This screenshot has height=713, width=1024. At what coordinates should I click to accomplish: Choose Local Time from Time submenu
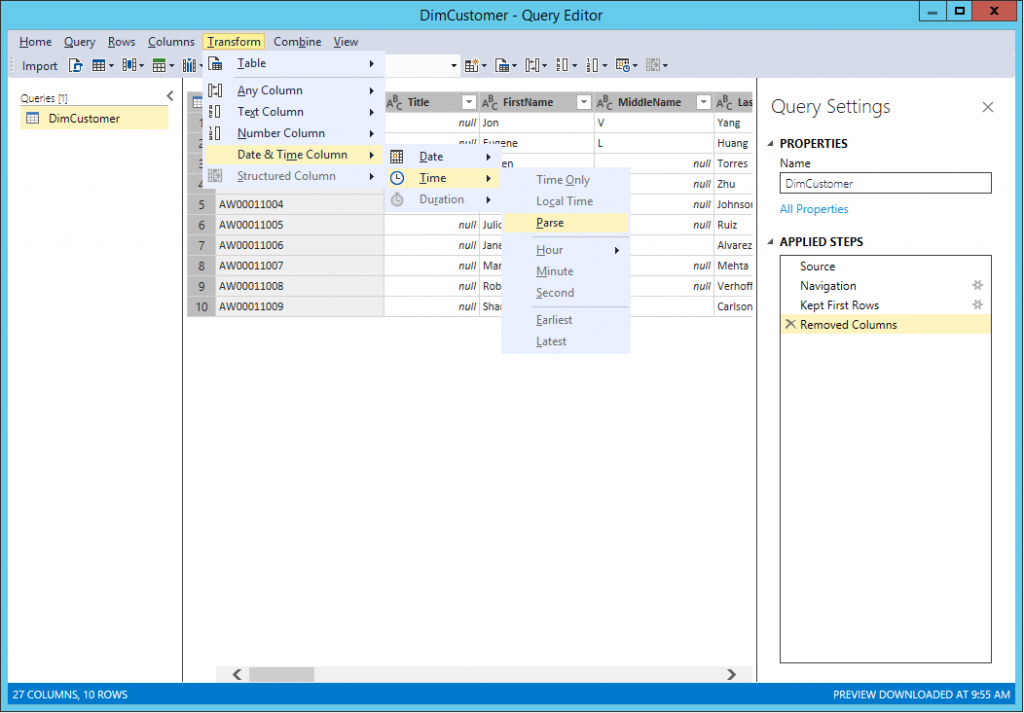pos(566,202)
